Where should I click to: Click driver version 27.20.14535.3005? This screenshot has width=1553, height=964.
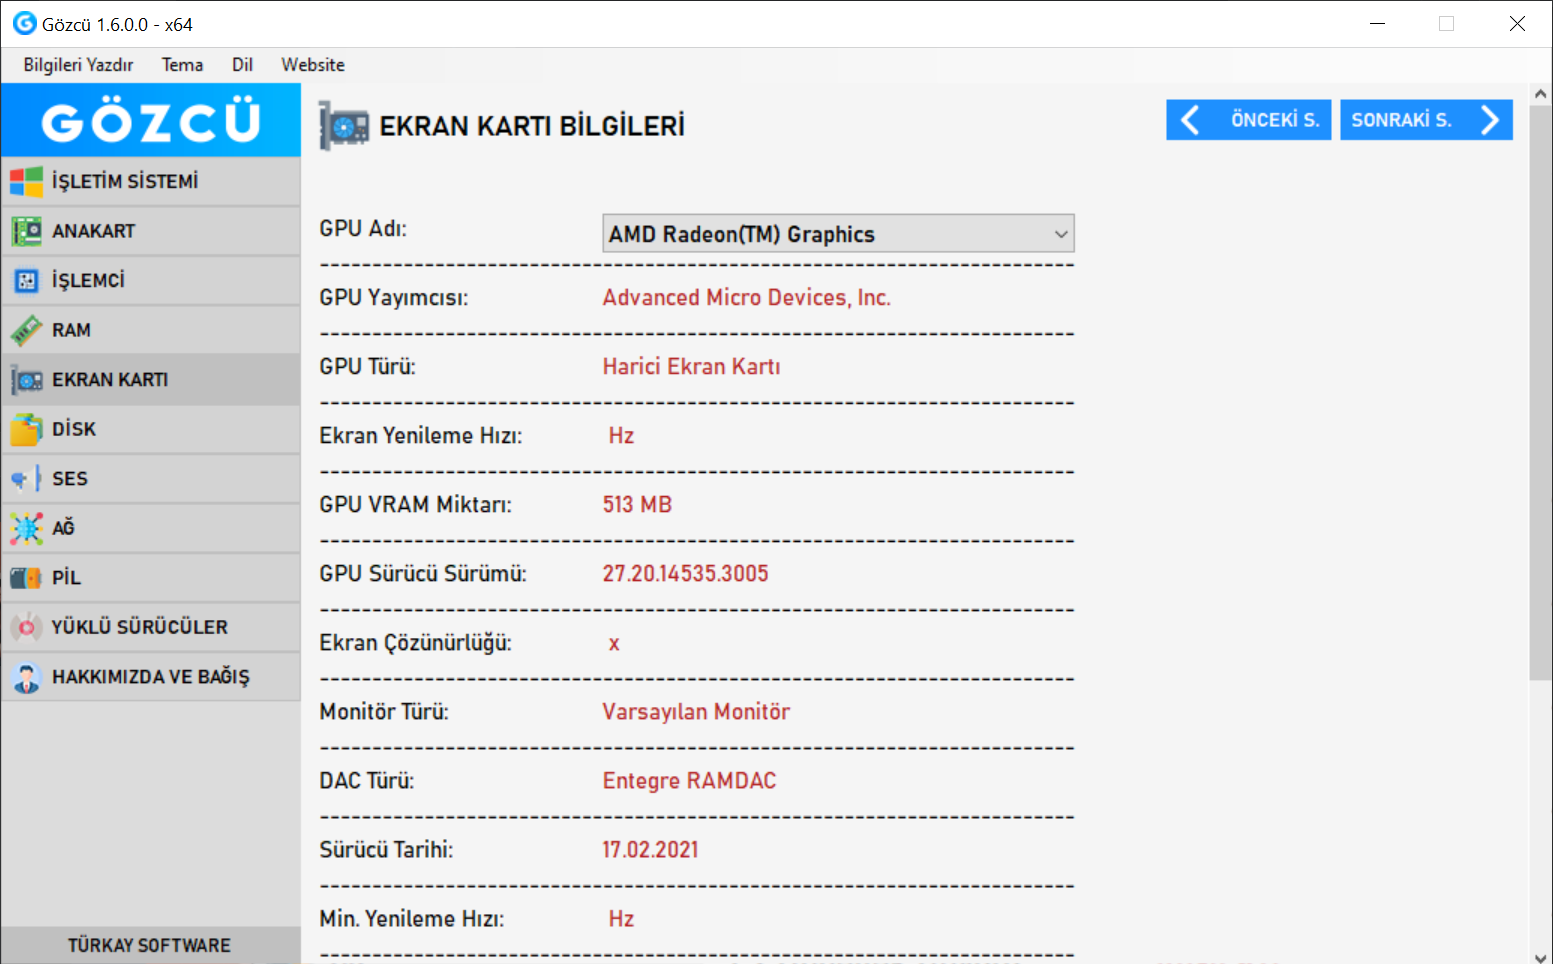click(x=685, y=574)
